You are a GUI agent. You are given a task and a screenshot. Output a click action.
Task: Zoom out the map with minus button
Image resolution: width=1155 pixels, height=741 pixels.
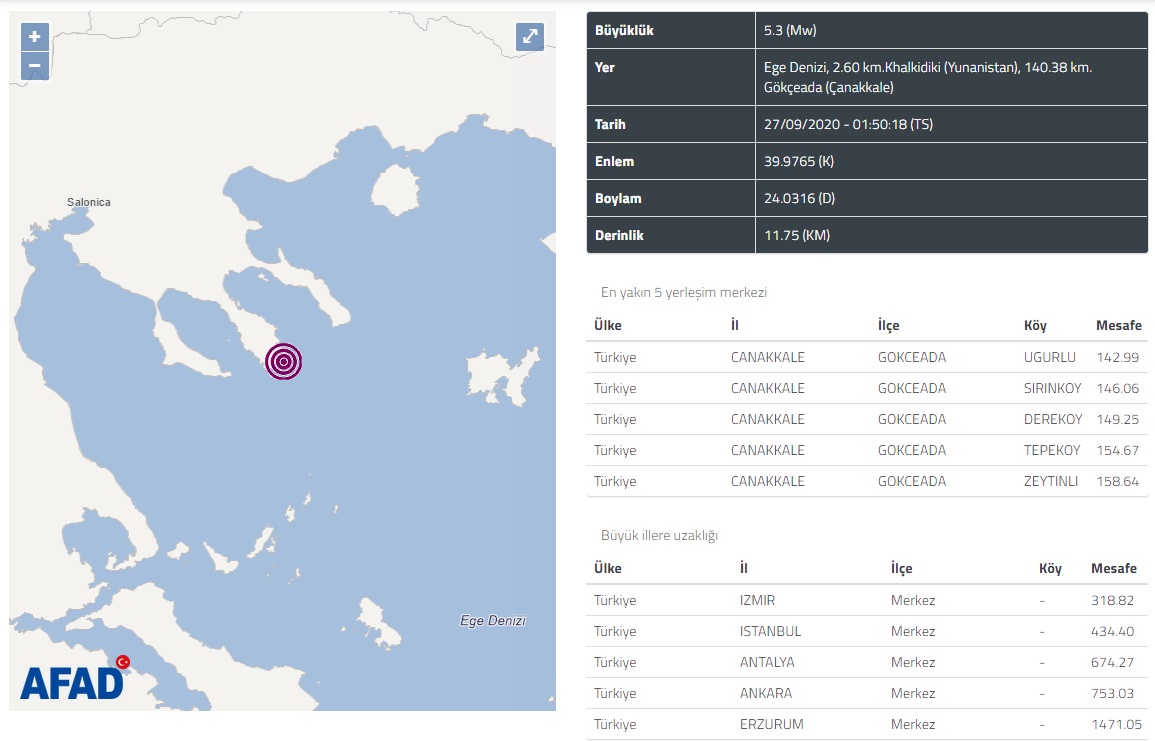[x=35, y=66]
